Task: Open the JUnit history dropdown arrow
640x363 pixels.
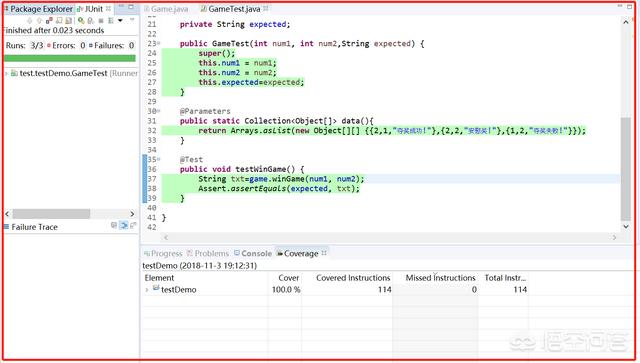Action: coord(120,20)
